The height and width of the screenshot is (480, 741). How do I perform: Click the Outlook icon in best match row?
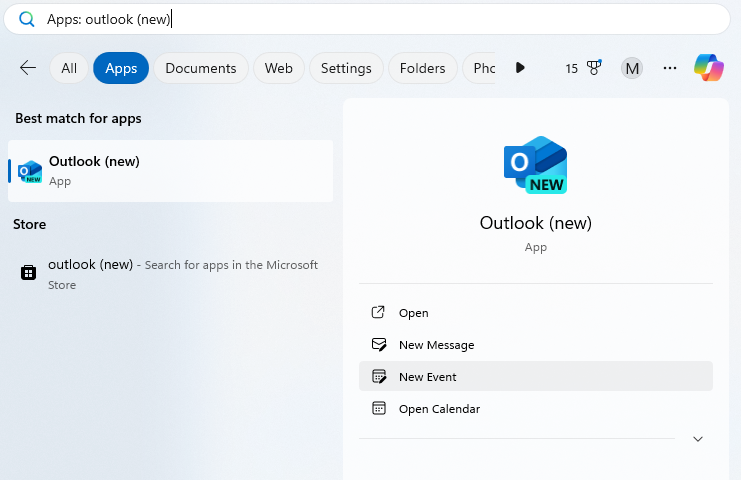(x=30, y=171)
